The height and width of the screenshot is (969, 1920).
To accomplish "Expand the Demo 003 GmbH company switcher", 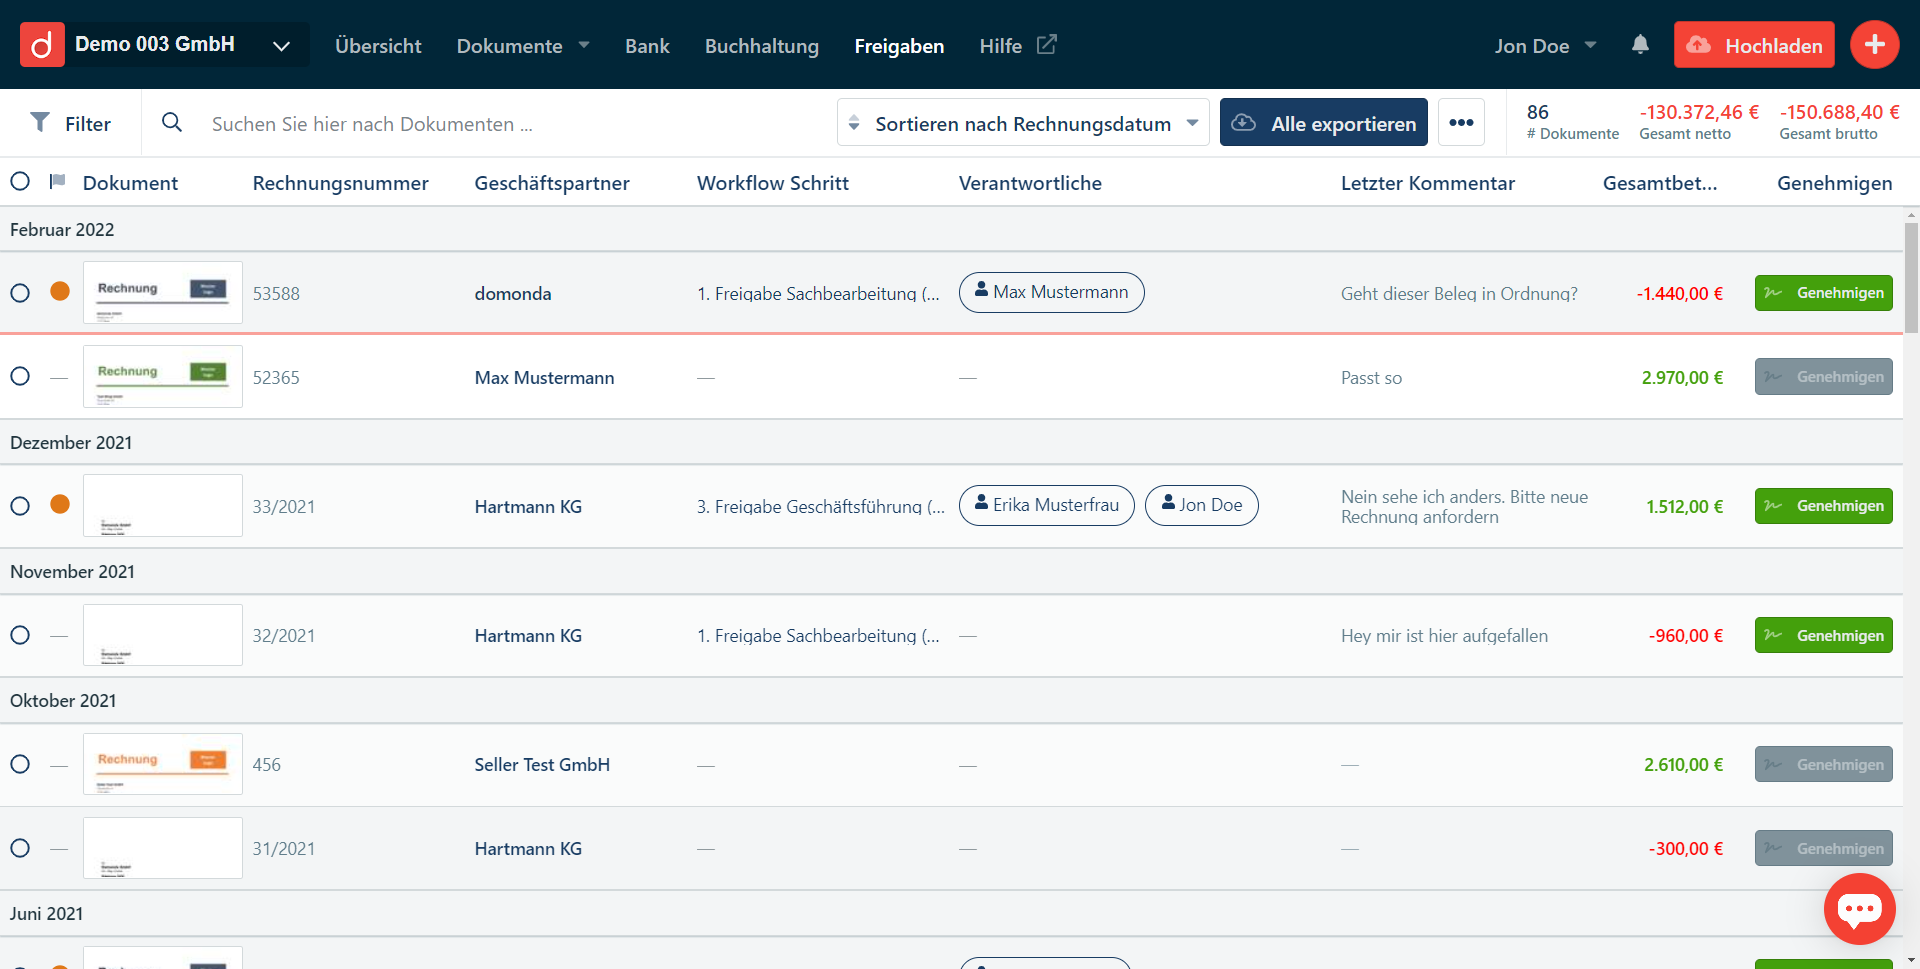I will click(x=281, y=46).
